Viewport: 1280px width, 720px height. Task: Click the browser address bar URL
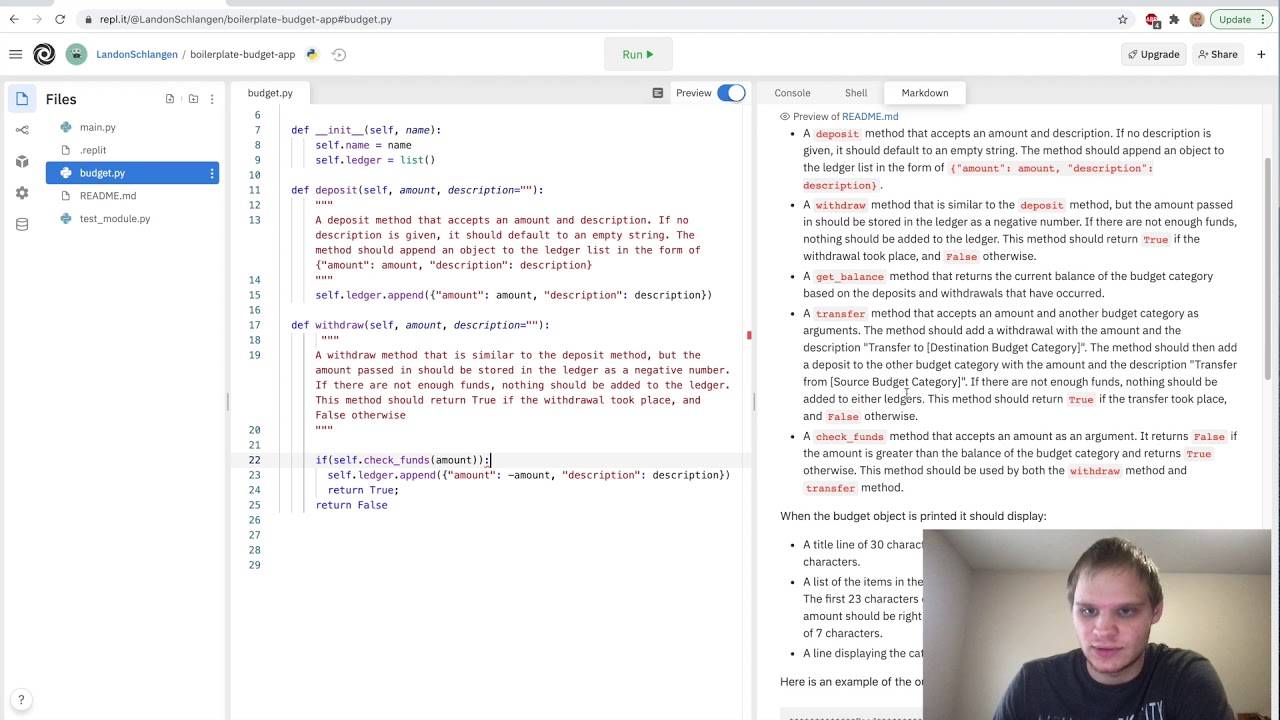coord(245,19)
